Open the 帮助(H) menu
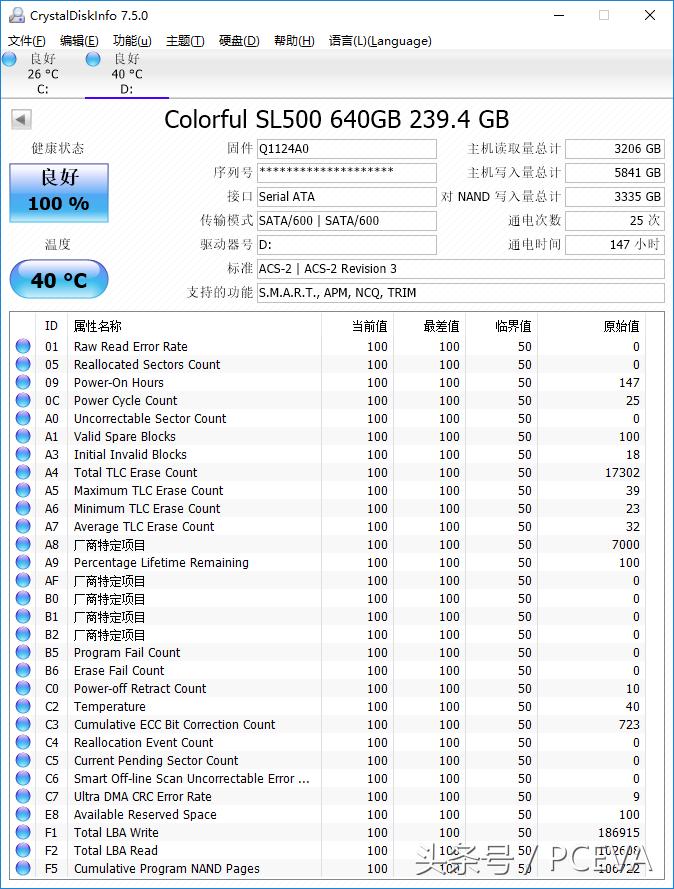Image resolution: width=674 pixels, height=889 pixels. point(294,41)
